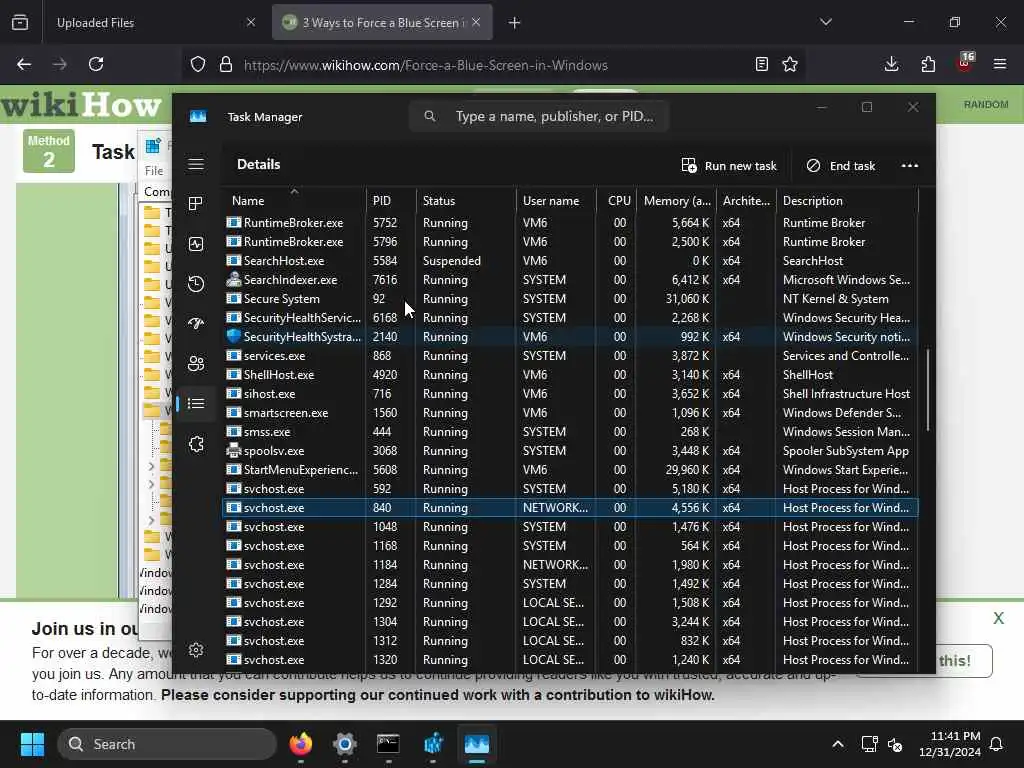Sort by Description column header
This screenshot has width=1024, height=768.
pos(847,200)
